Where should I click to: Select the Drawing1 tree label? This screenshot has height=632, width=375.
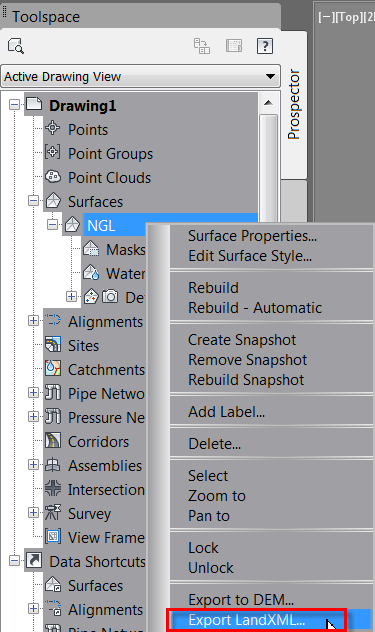[83, 106]
